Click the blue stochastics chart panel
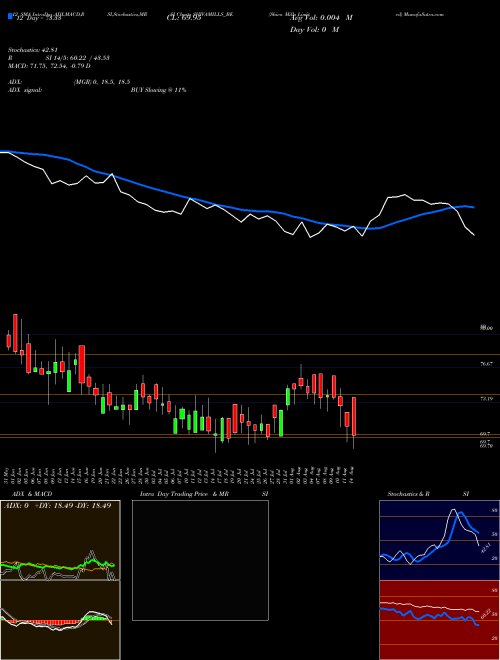Viewport: 500px width, 660px height. pyautogui.click(x=439, y=540)
